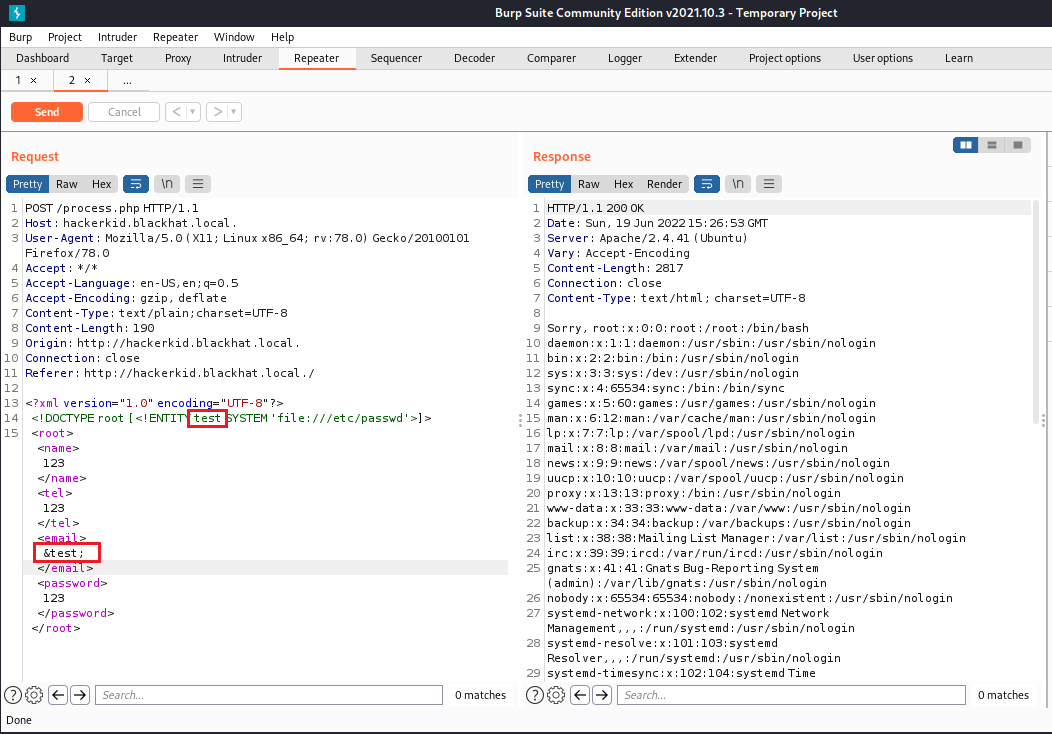Toggle word wrap icon in Request panel

pos(136,184)
